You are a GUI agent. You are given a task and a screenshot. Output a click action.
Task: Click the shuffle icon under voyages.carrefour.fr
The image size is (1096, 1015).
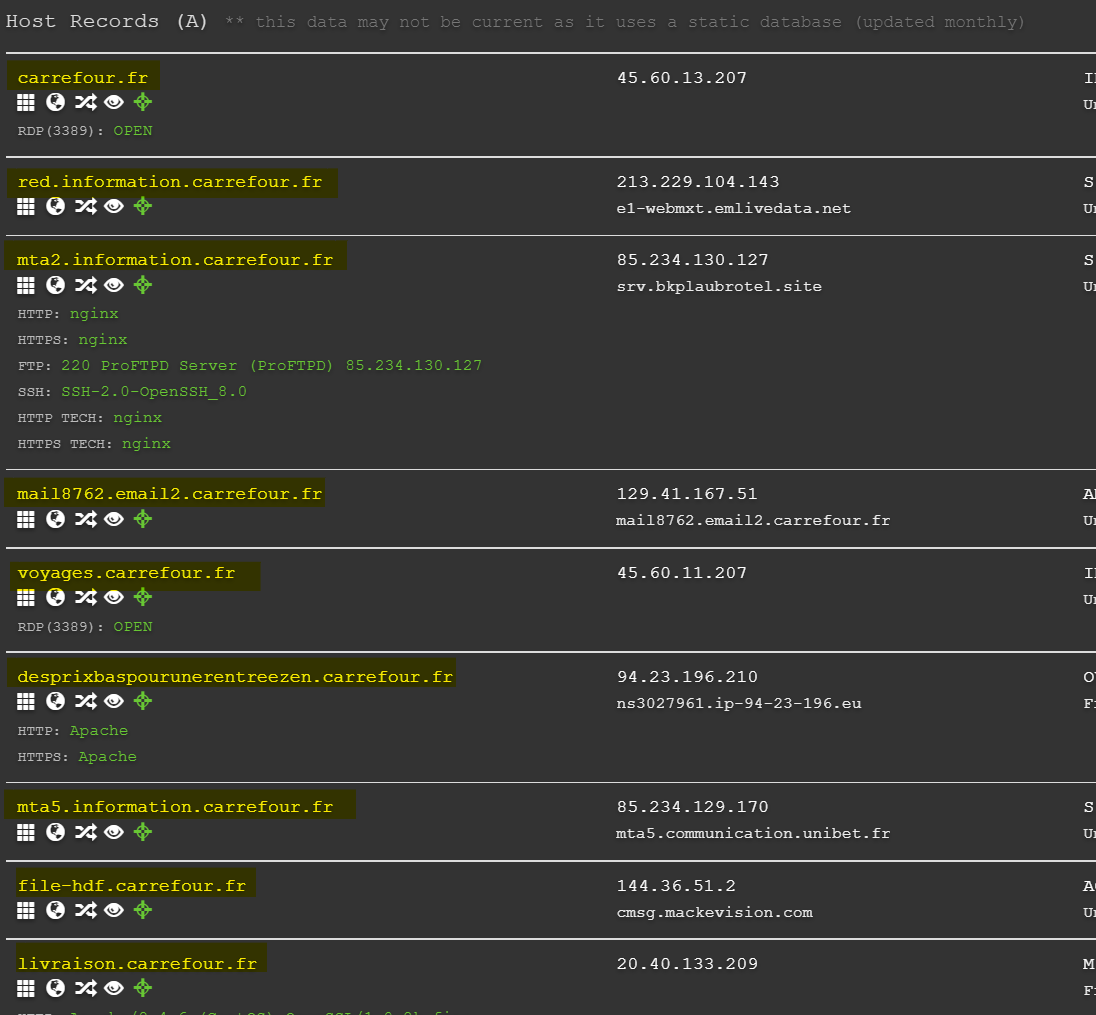click(x=85, y=598)
